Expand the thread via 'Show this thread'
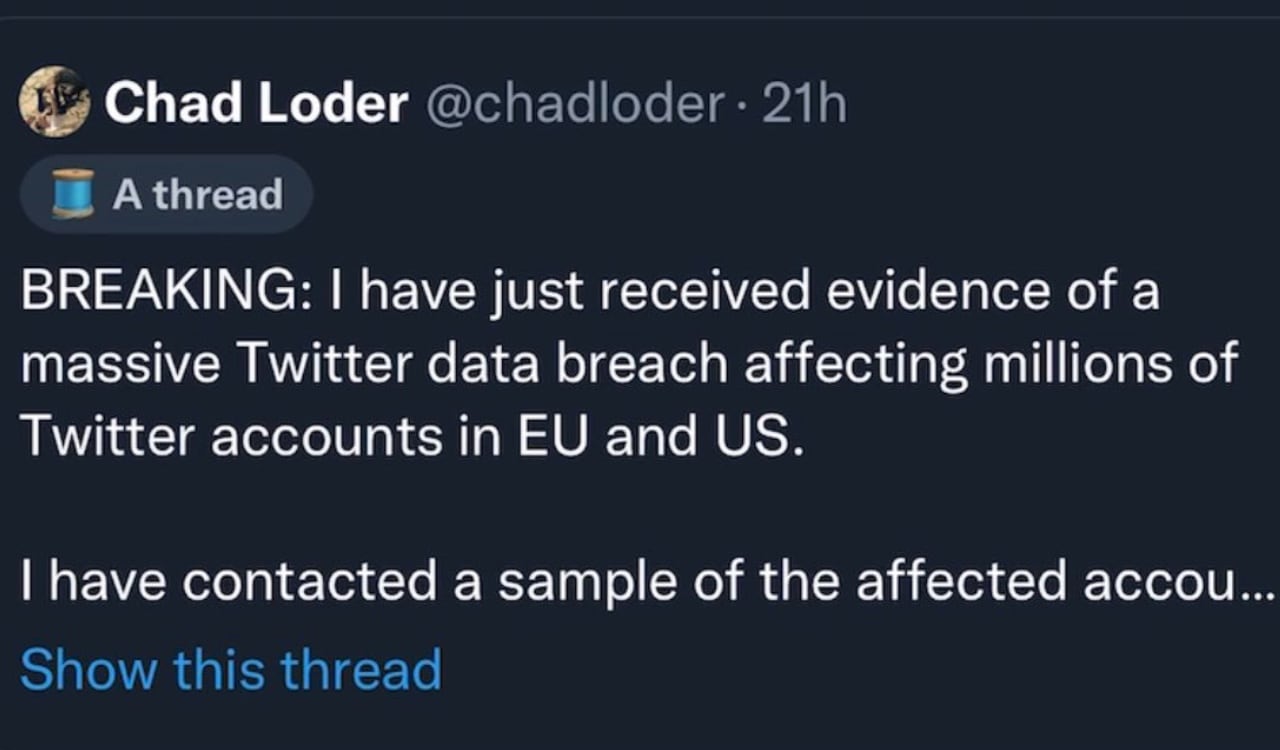Viewport: 1280px width, 750px height. (x=232, y=670)
